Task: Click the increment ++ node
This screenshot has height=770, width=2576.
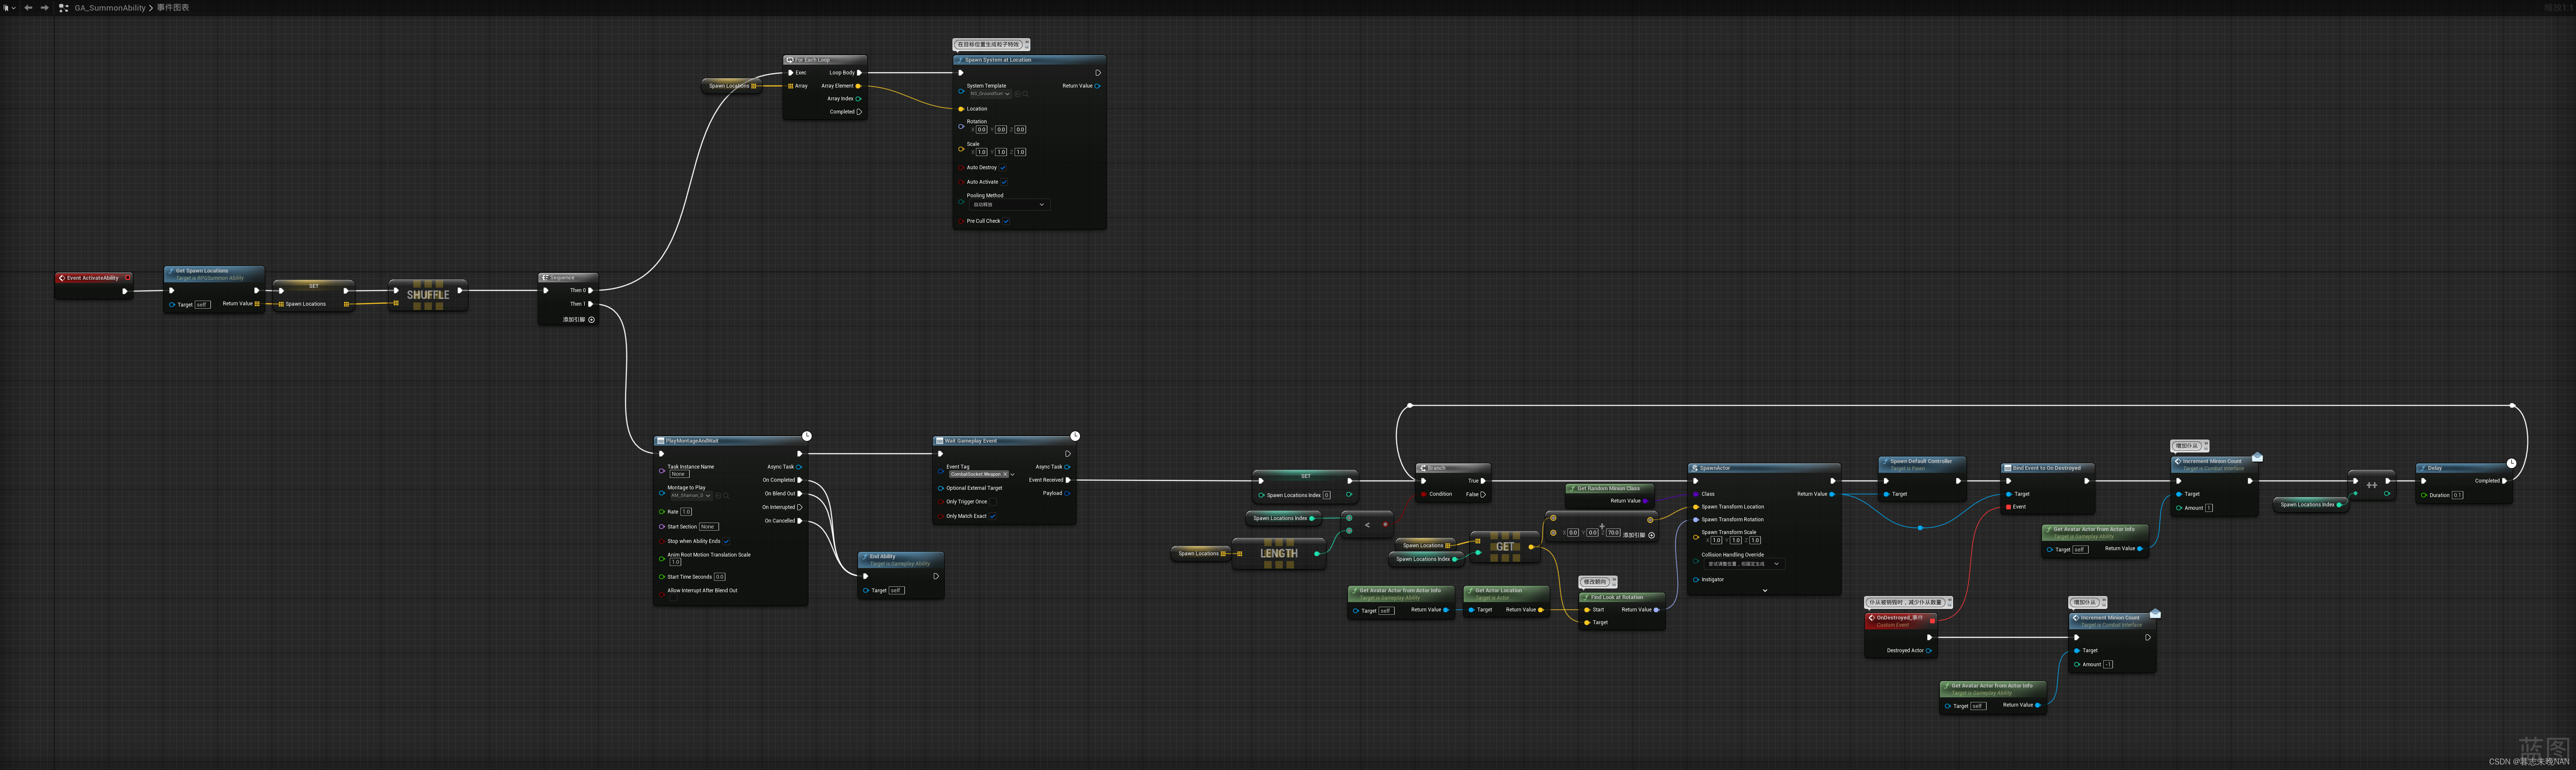Action: pos(2371,485)
